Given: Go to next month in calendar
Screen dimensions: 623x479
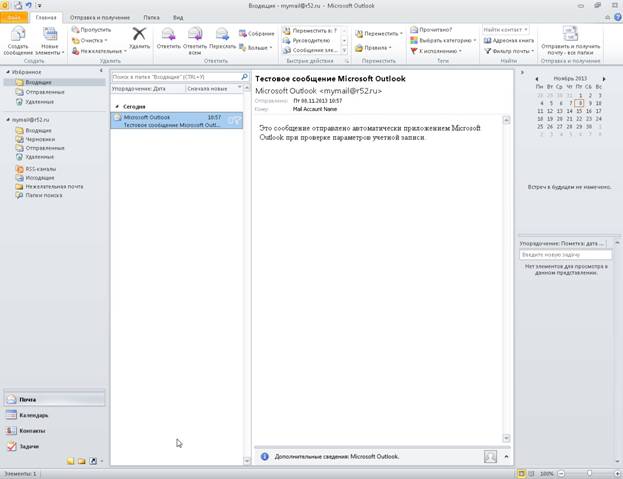Looking at the screenshot, I should (x=604, y=79).
